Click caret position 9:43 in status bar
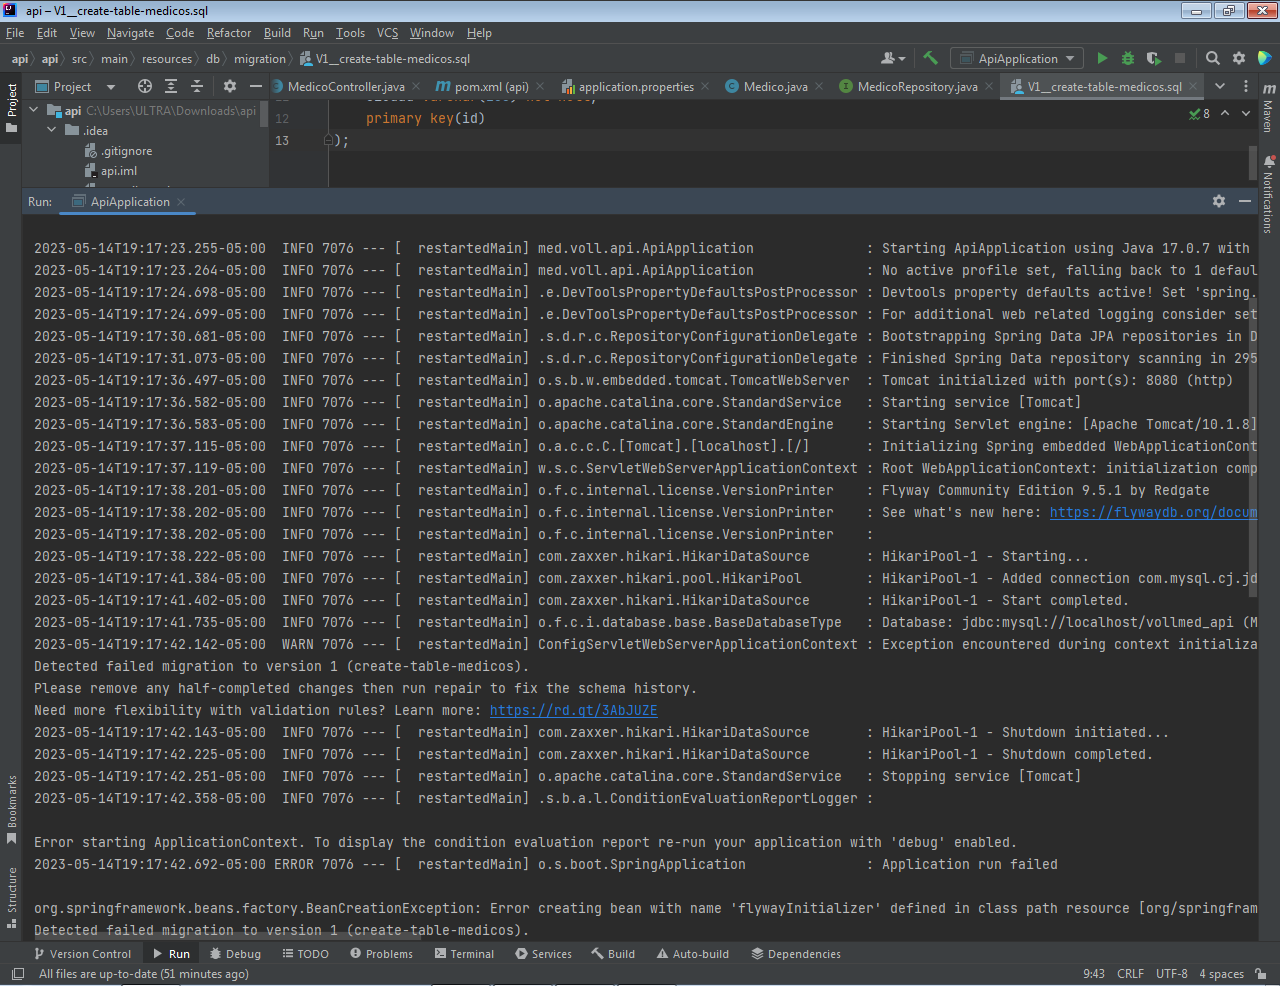1280x986 pixels. 1094,973
